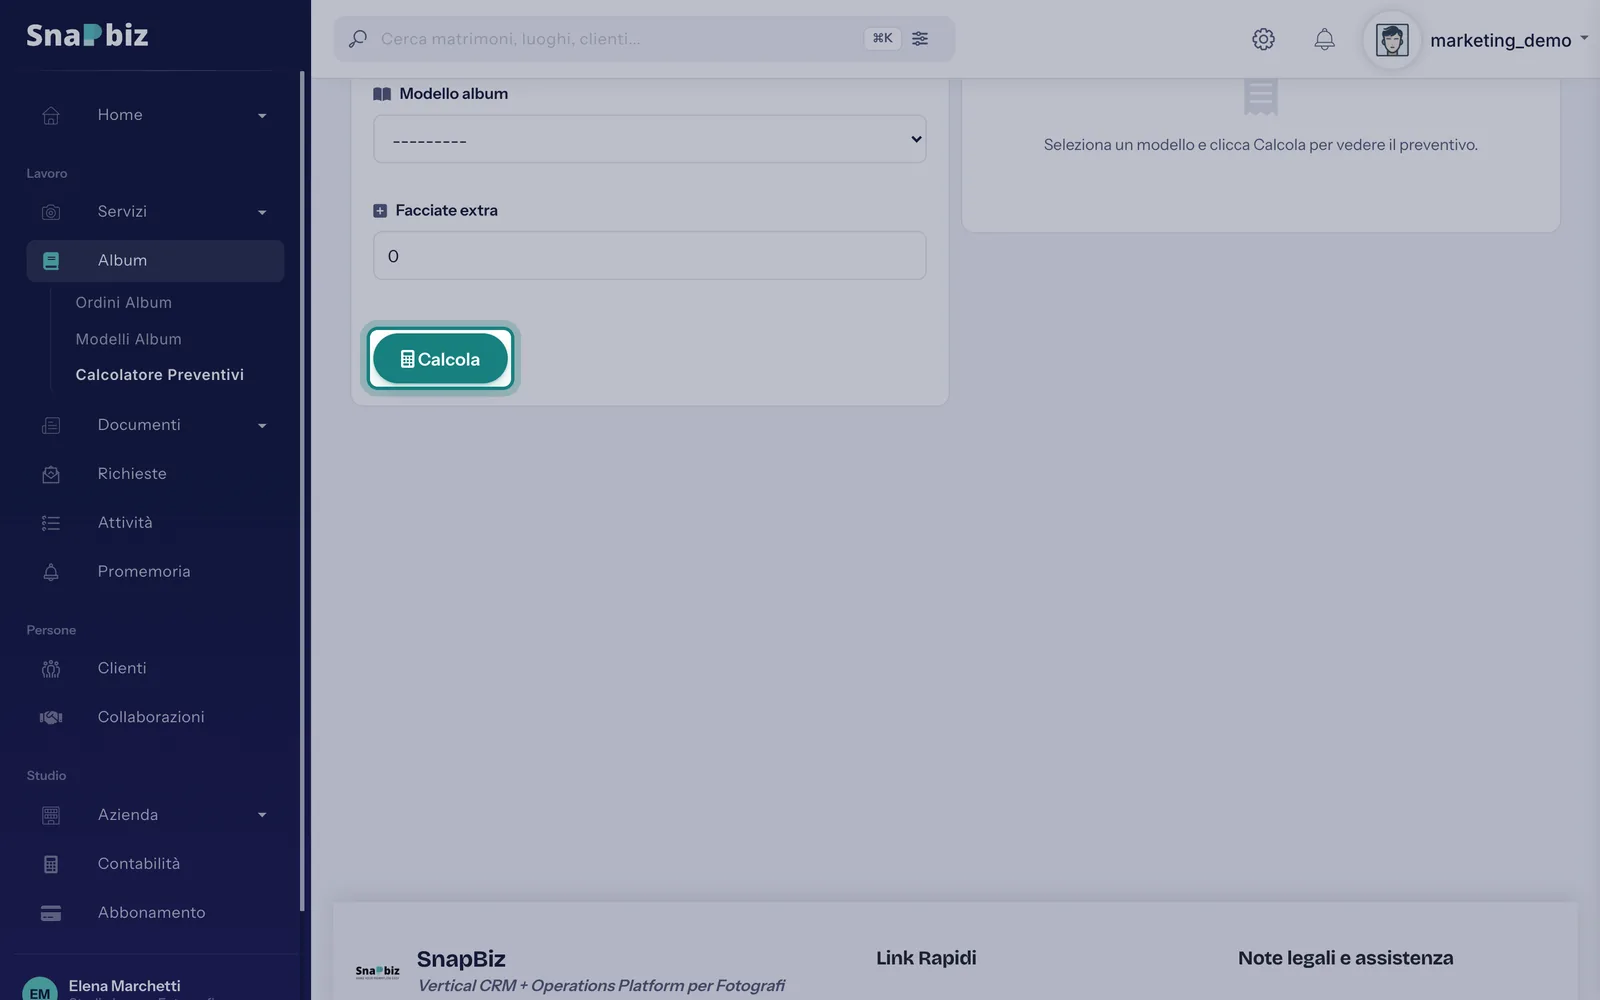Expand the Documenti menu arrow
Viewport: 1600px width, 1000px height.
[262, 426]
